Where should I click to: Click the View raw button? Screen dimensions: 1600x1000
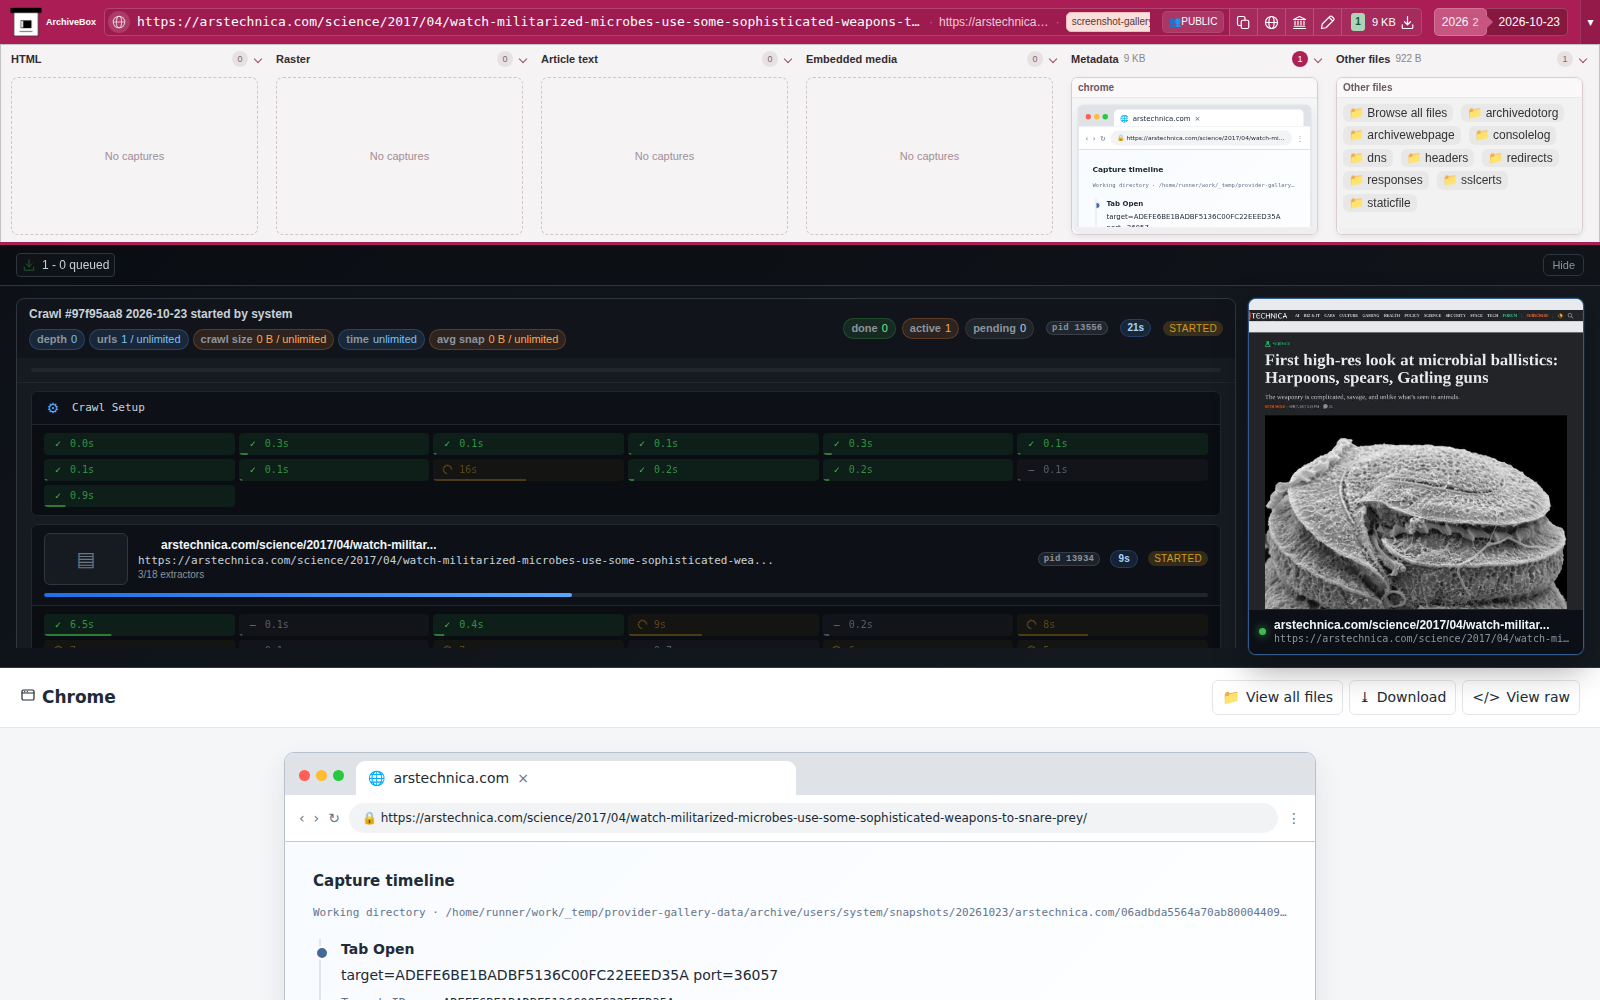1520,697
